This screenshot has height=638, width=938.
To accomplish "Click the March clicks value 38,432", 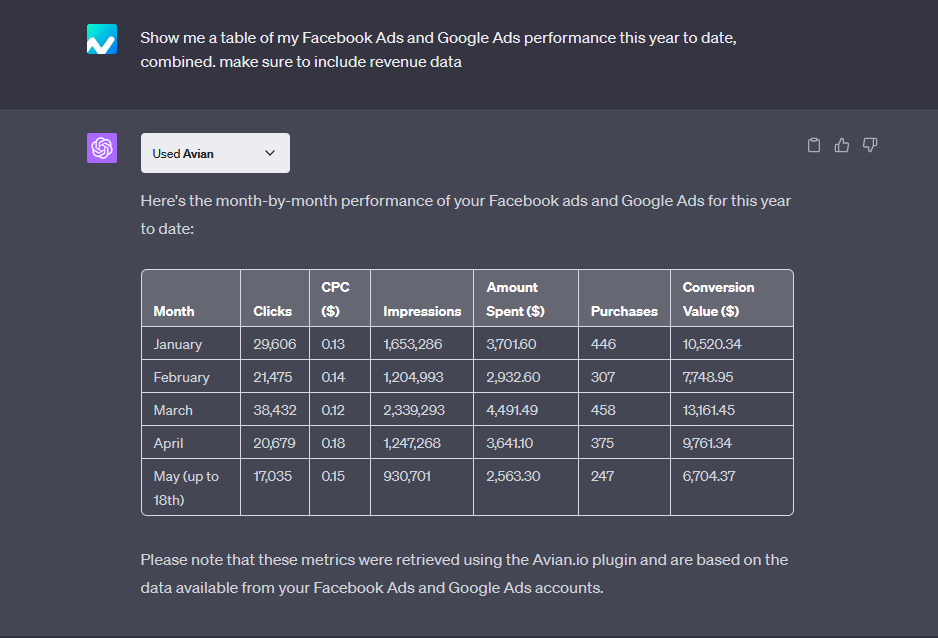I will 275,410.
